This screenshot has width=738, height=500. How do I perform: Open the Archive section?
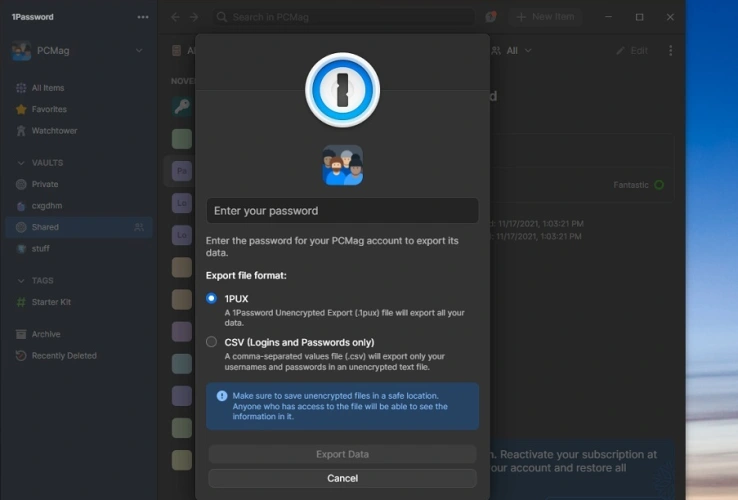point(45,334)
